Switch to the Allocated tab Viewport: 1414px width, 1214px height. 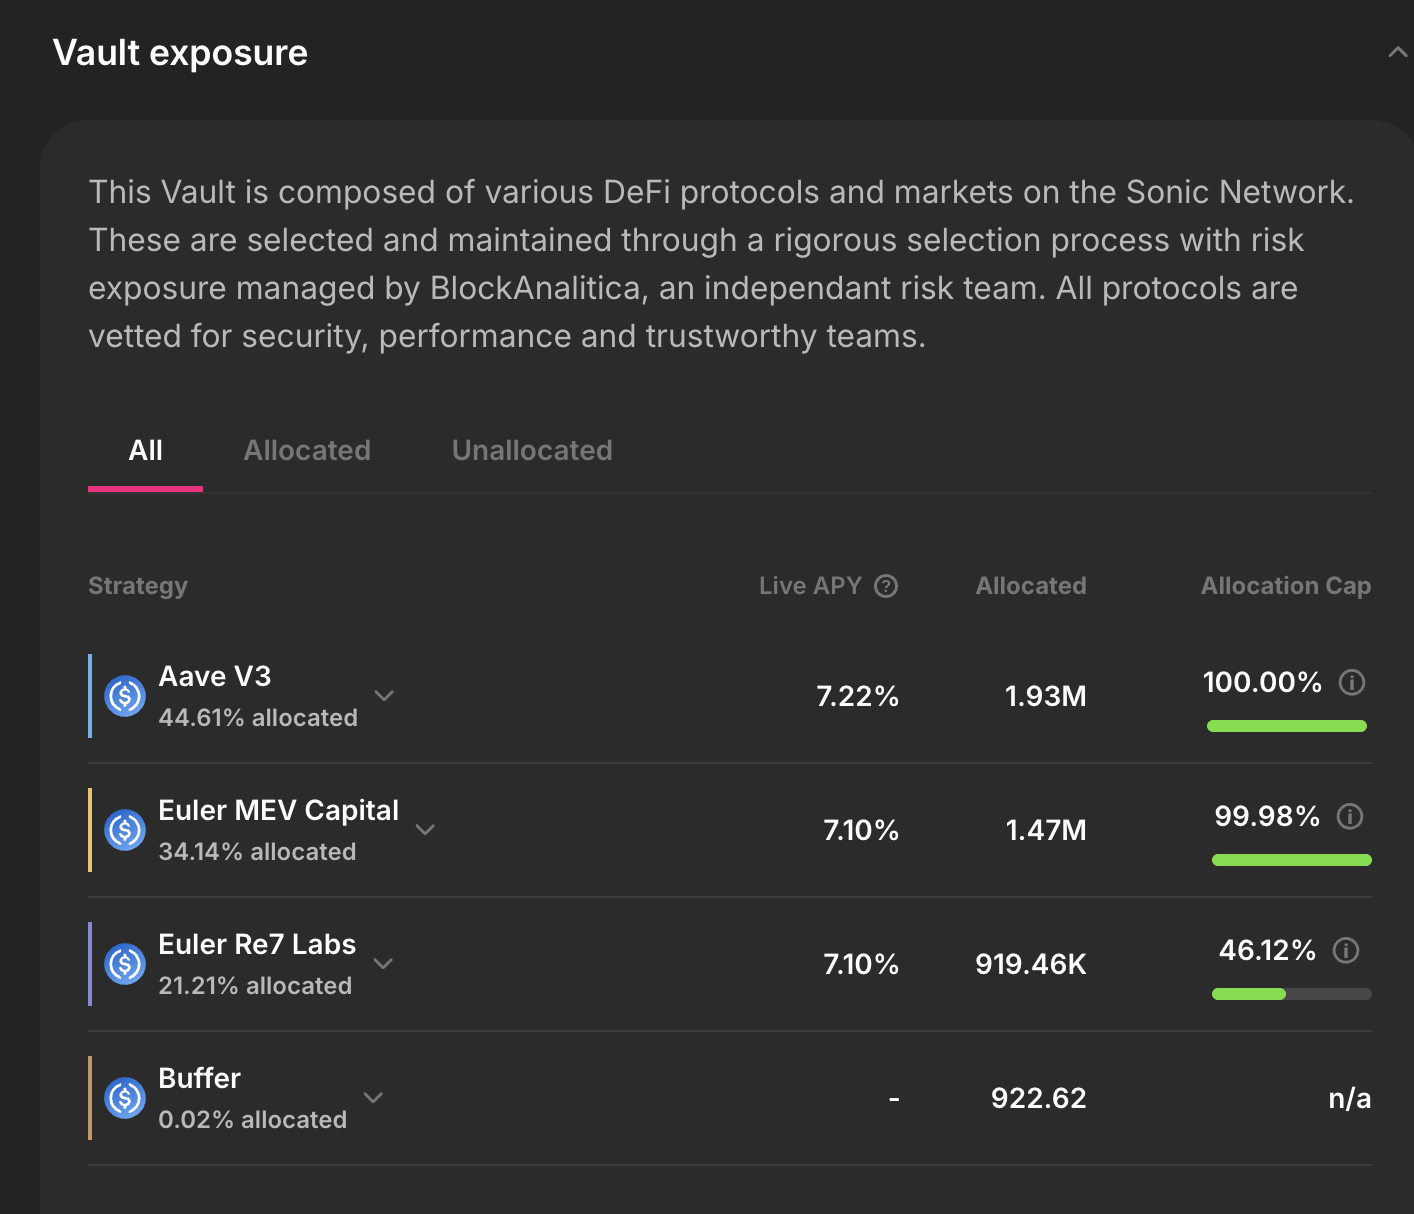[x=307, y=451]
